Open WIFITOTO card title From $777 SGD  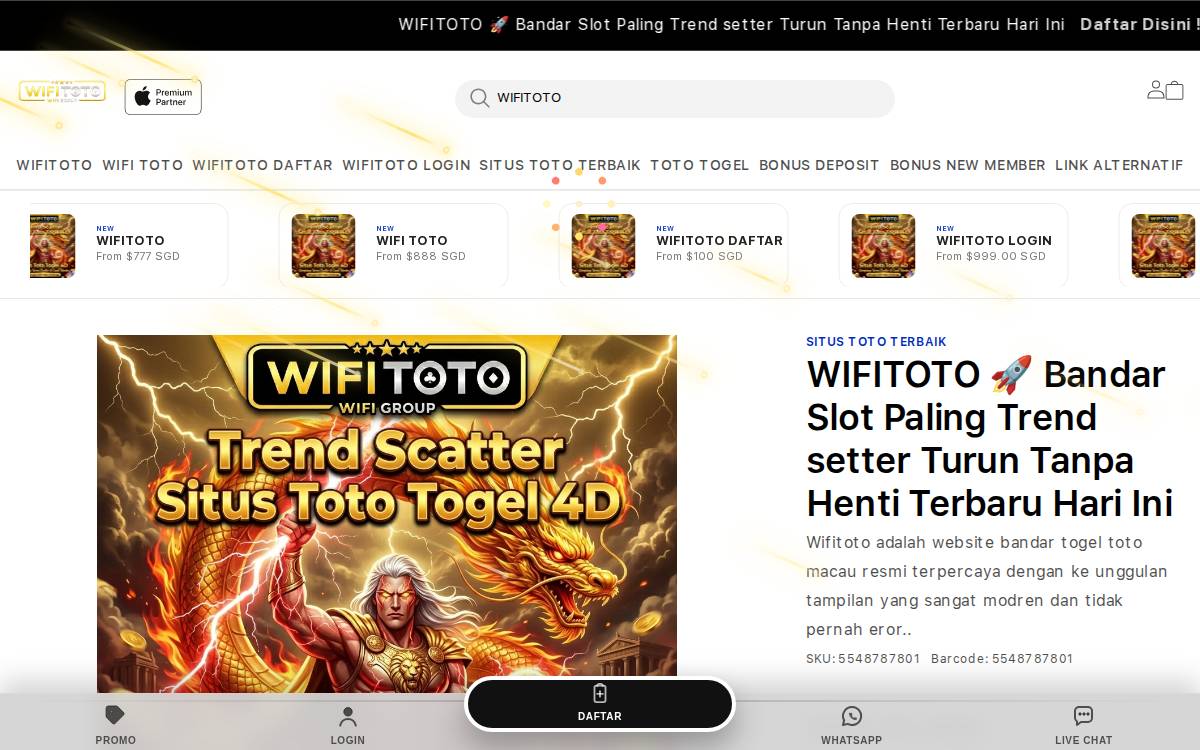click(130, 240)
